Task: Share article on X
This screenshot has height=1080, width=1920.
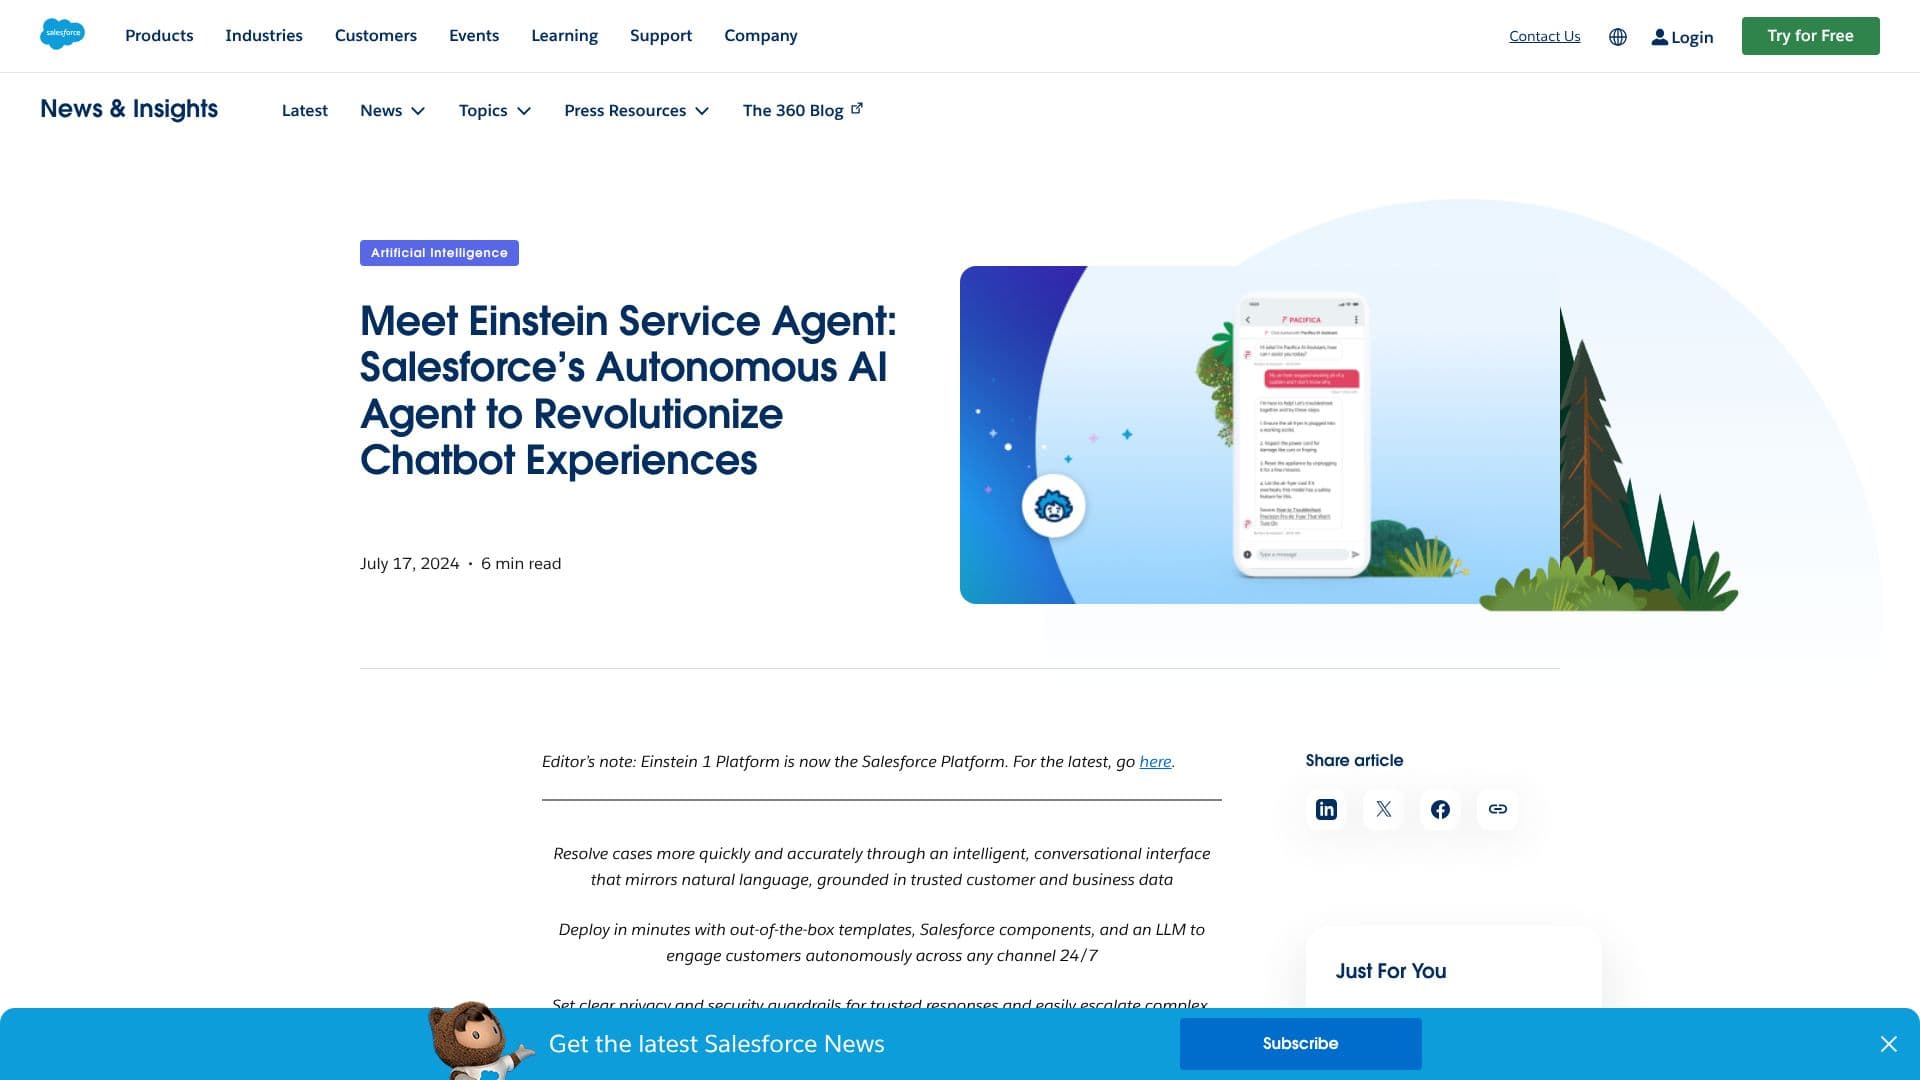Action: pos(1383,809)
